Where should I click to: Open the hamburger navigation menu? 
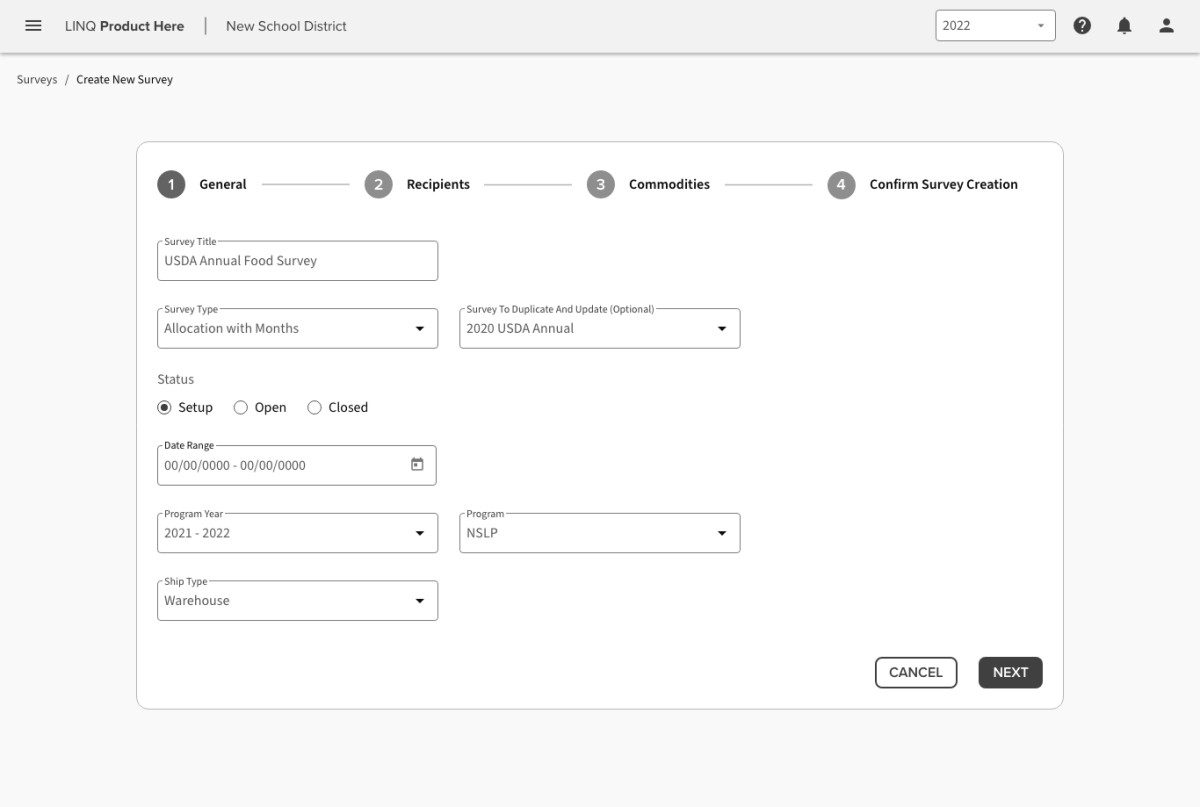pyautogui.click(x=33, y=26)
